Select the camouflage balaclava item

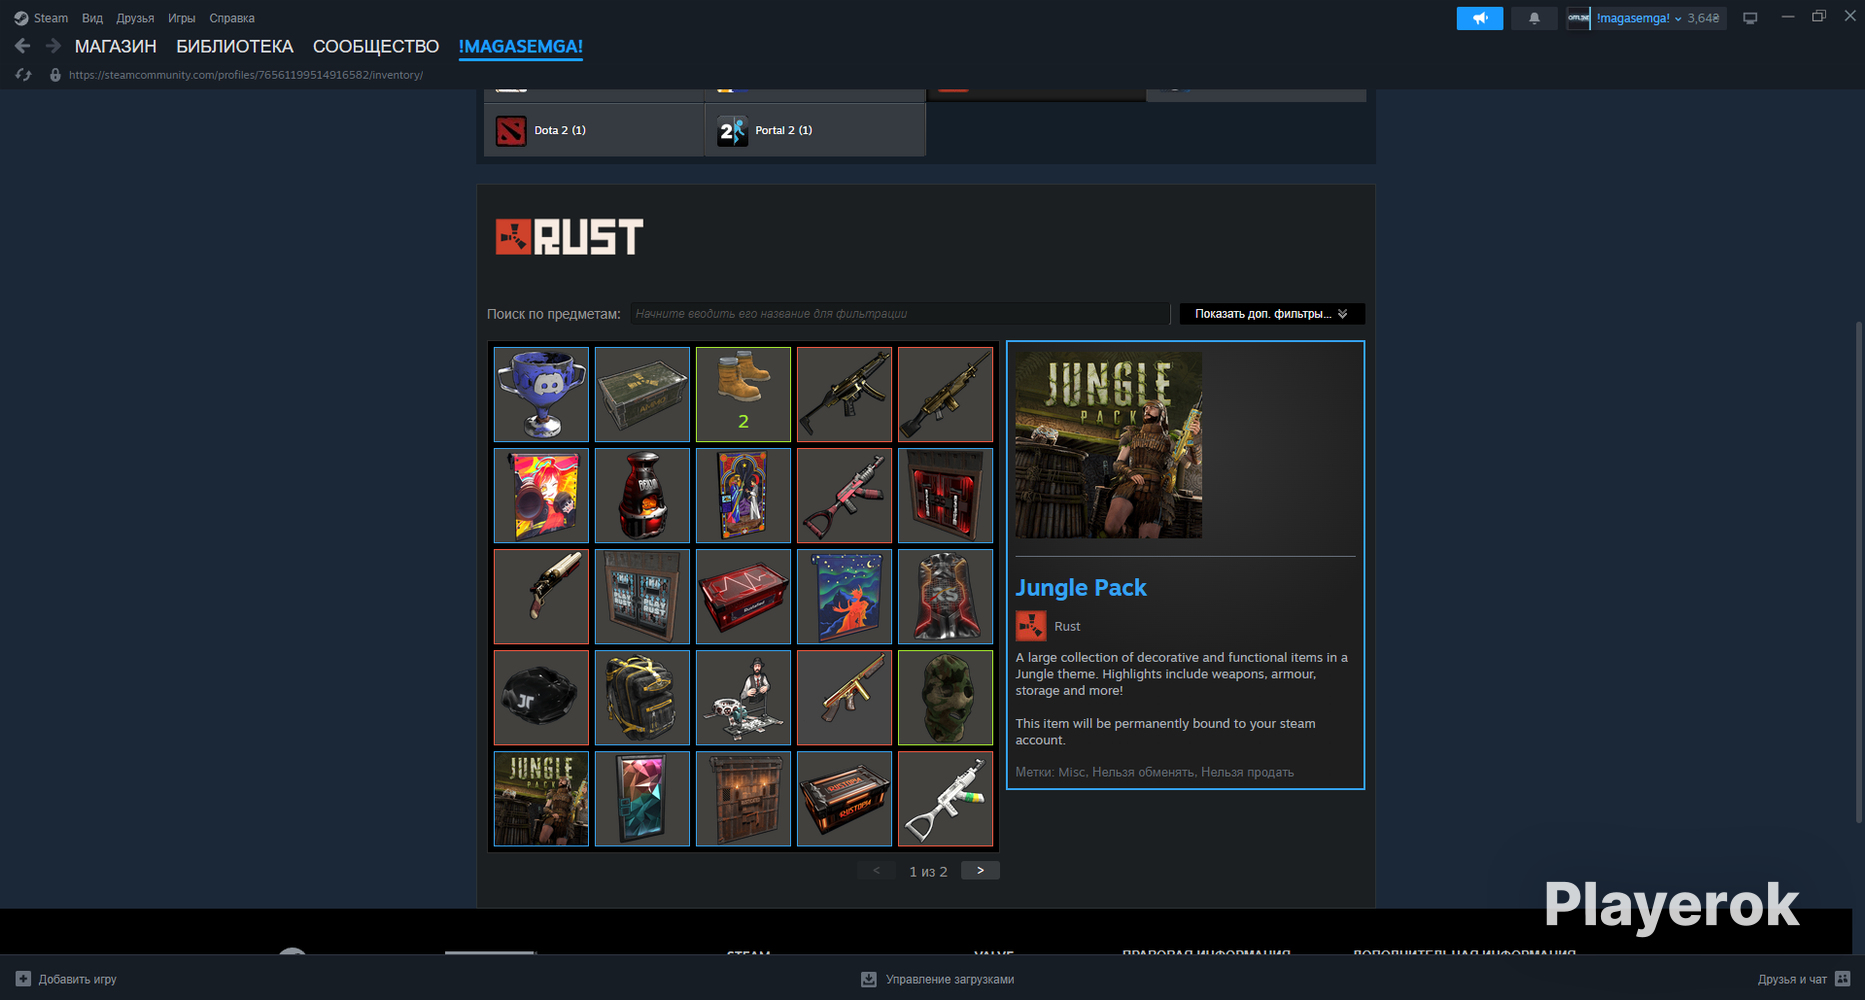945,697
